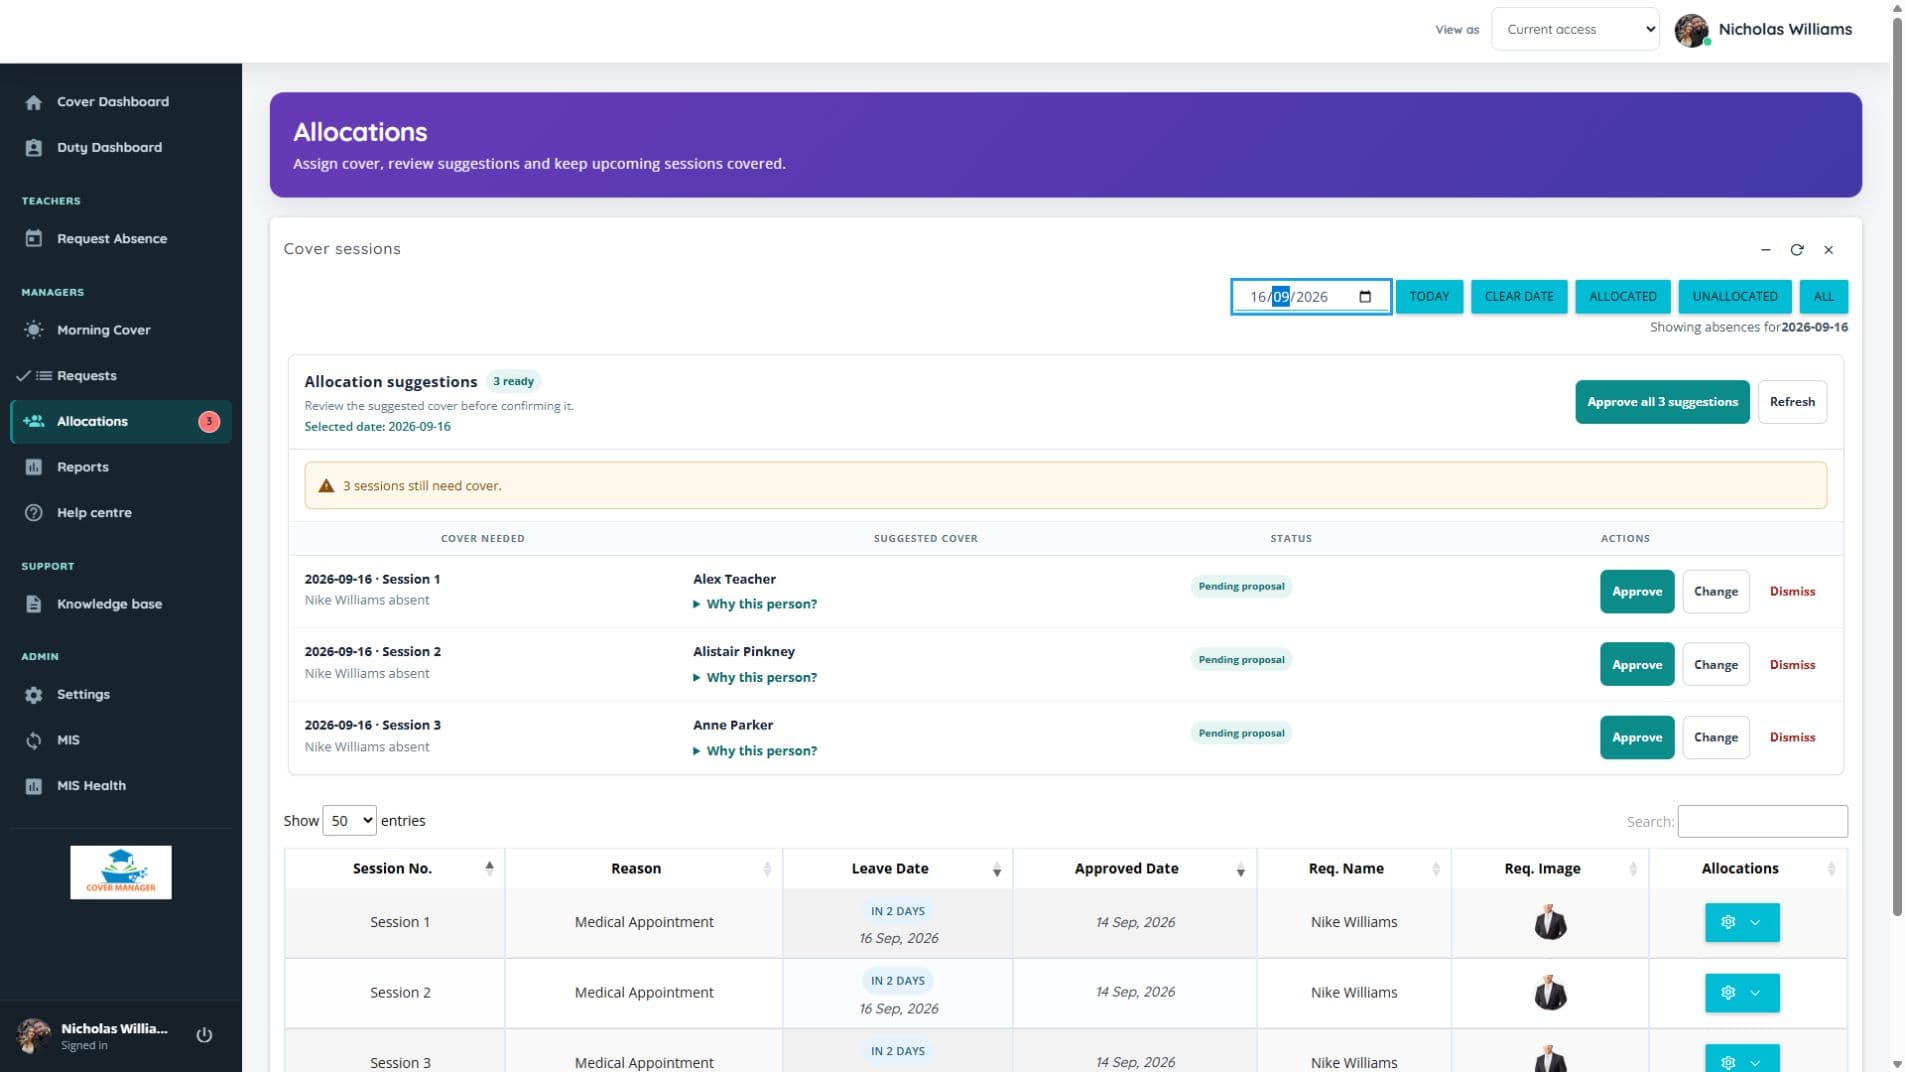Open the allocations dropdown for Session 2 row
This screenshot has width=1905, height=1072.
pos(1741,993)
